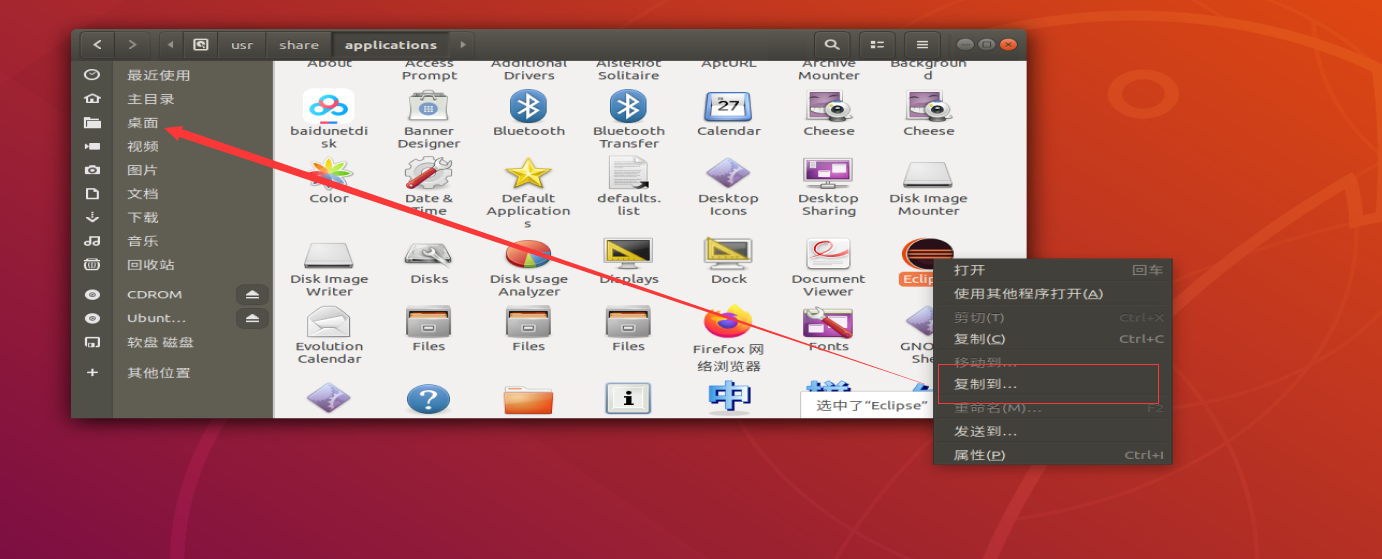
Task: Open 软盘 磁盘 in sidebar
Action: point(160,342)
